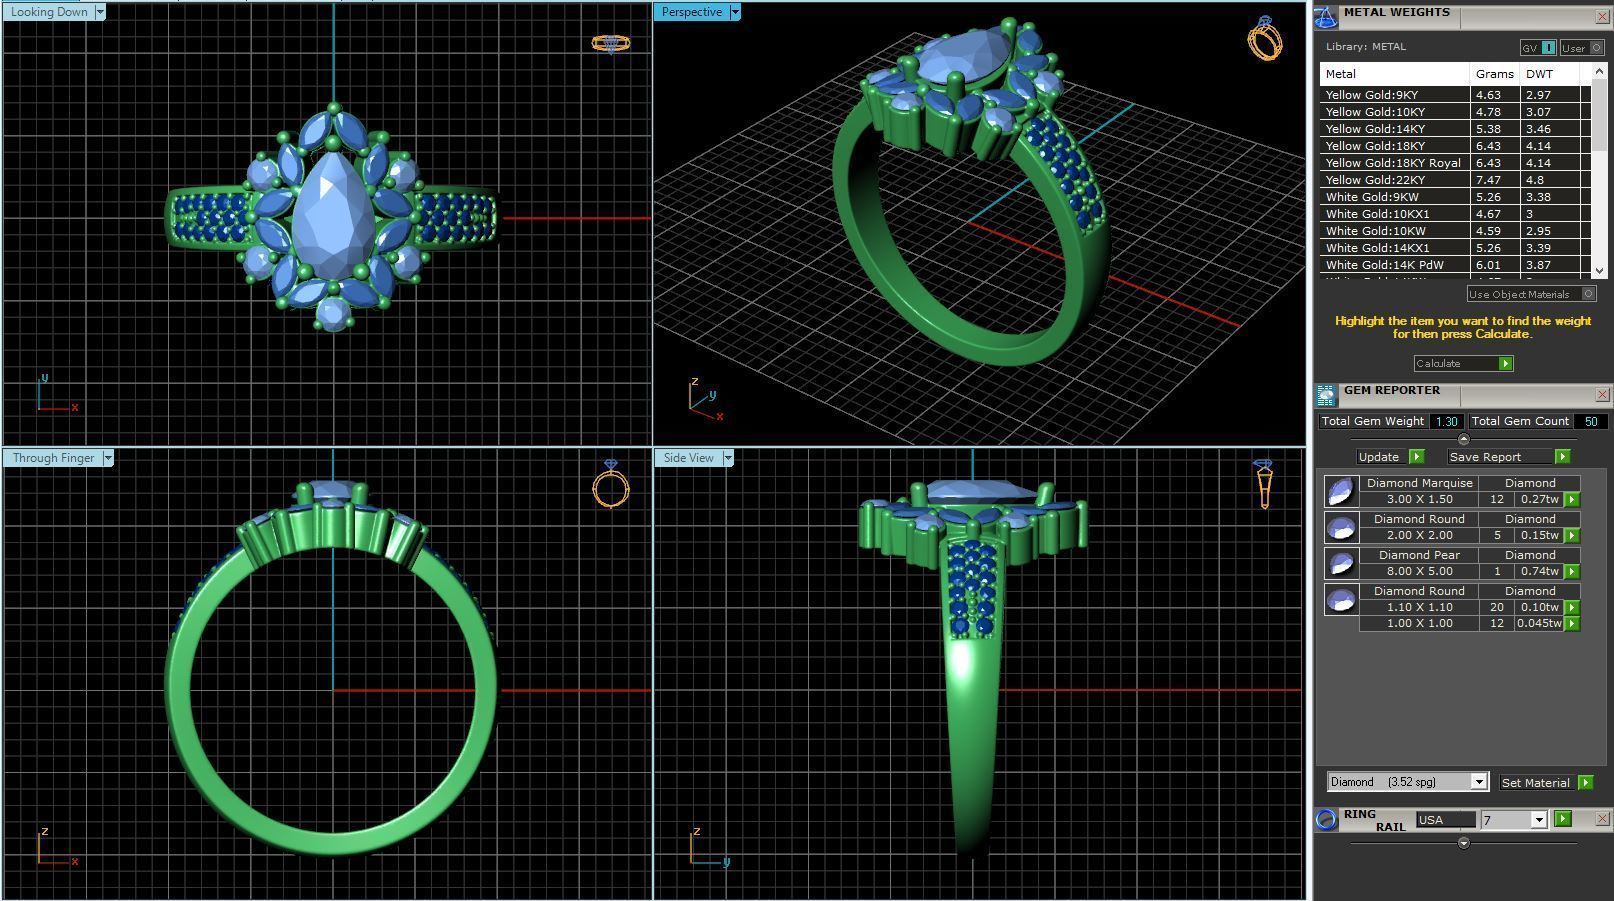Select the Yellow Gold:14KY row
The width and height of the screenshot is (1614, 901).
tap(1455, 129)
